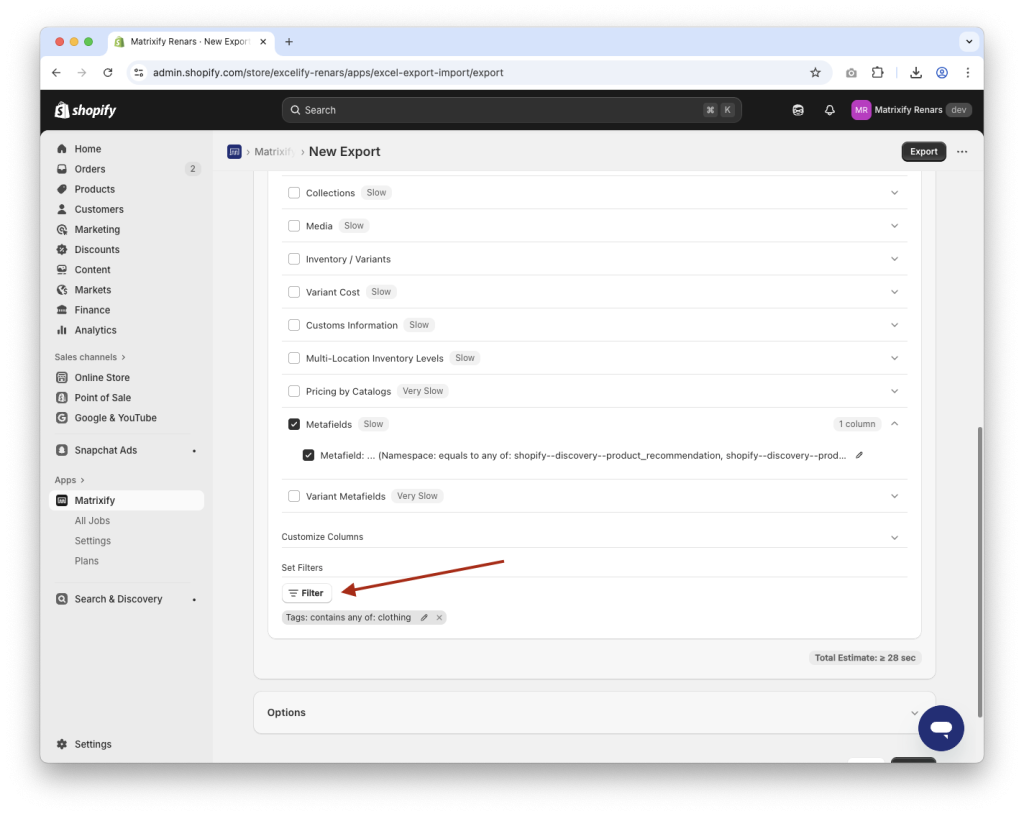Remove the clothing tags filter chip

tap(438, 617)
